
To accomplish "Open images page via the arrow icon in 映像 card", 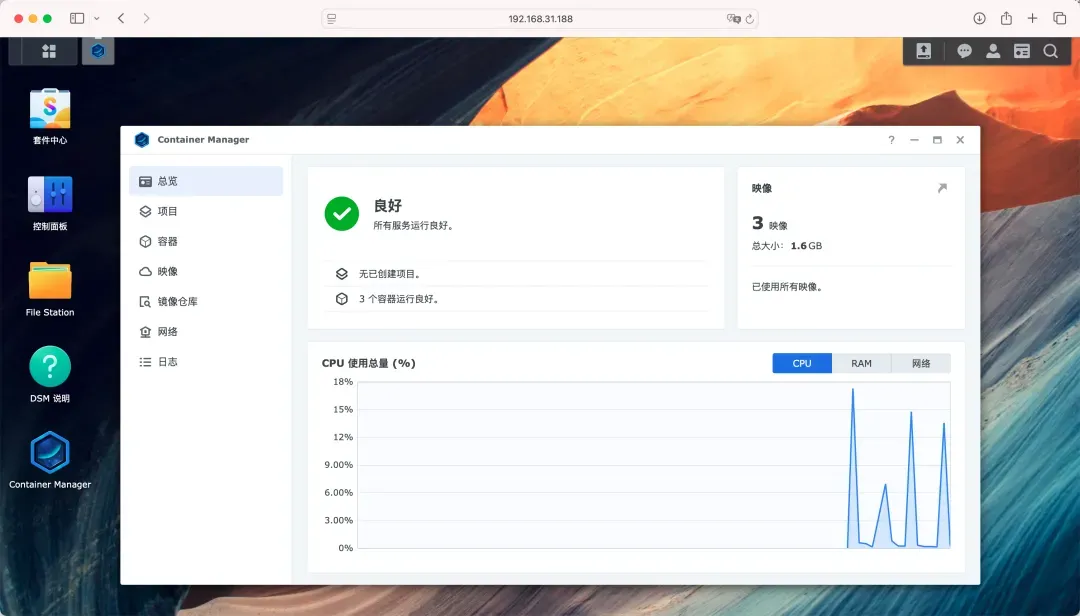I will pyautogui.click(x=942, y=188).
